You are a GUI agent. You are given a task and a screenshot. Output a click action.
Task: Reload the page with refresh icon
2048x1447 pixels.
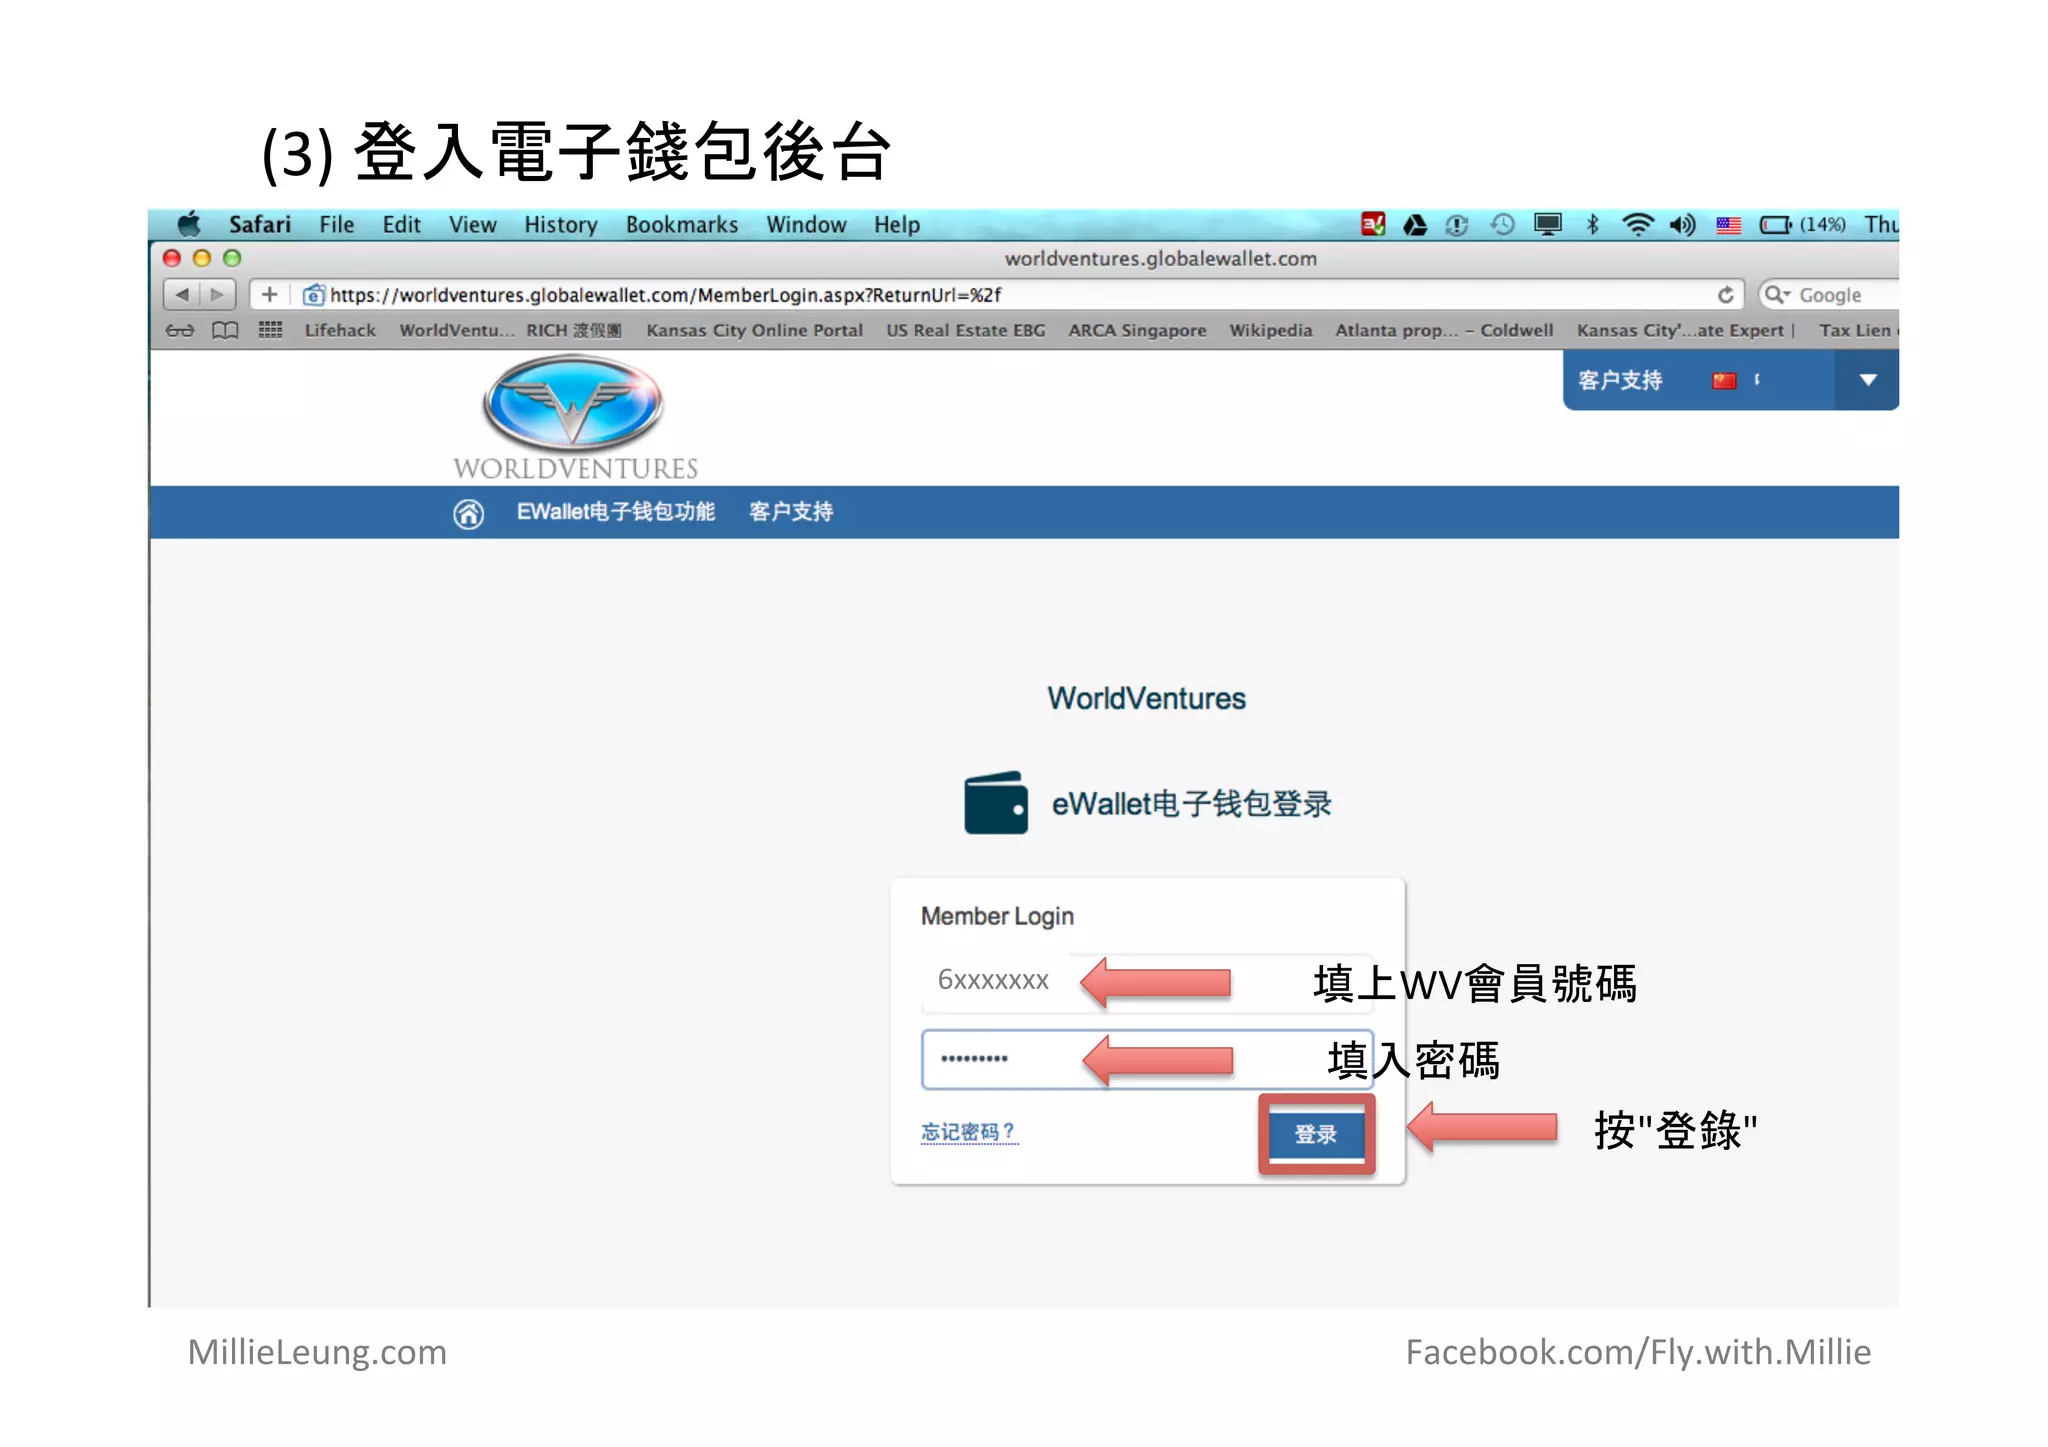pos(1726,294)
